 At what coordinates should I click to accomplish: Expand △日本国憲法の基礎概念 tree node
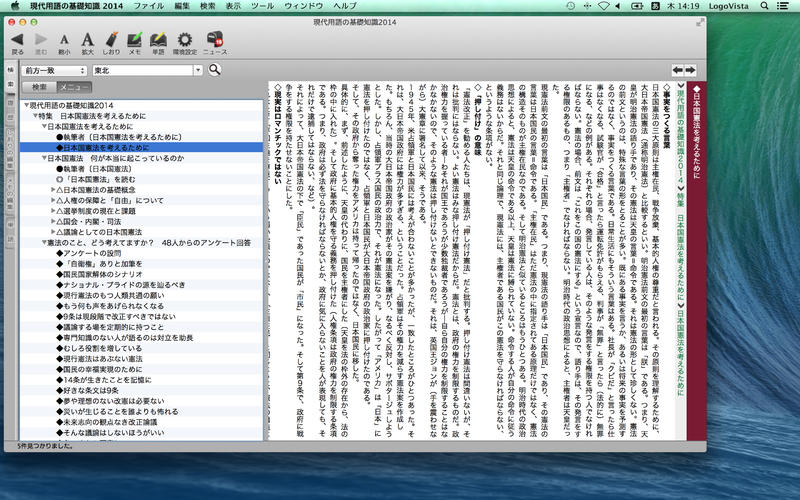[51, 189]
